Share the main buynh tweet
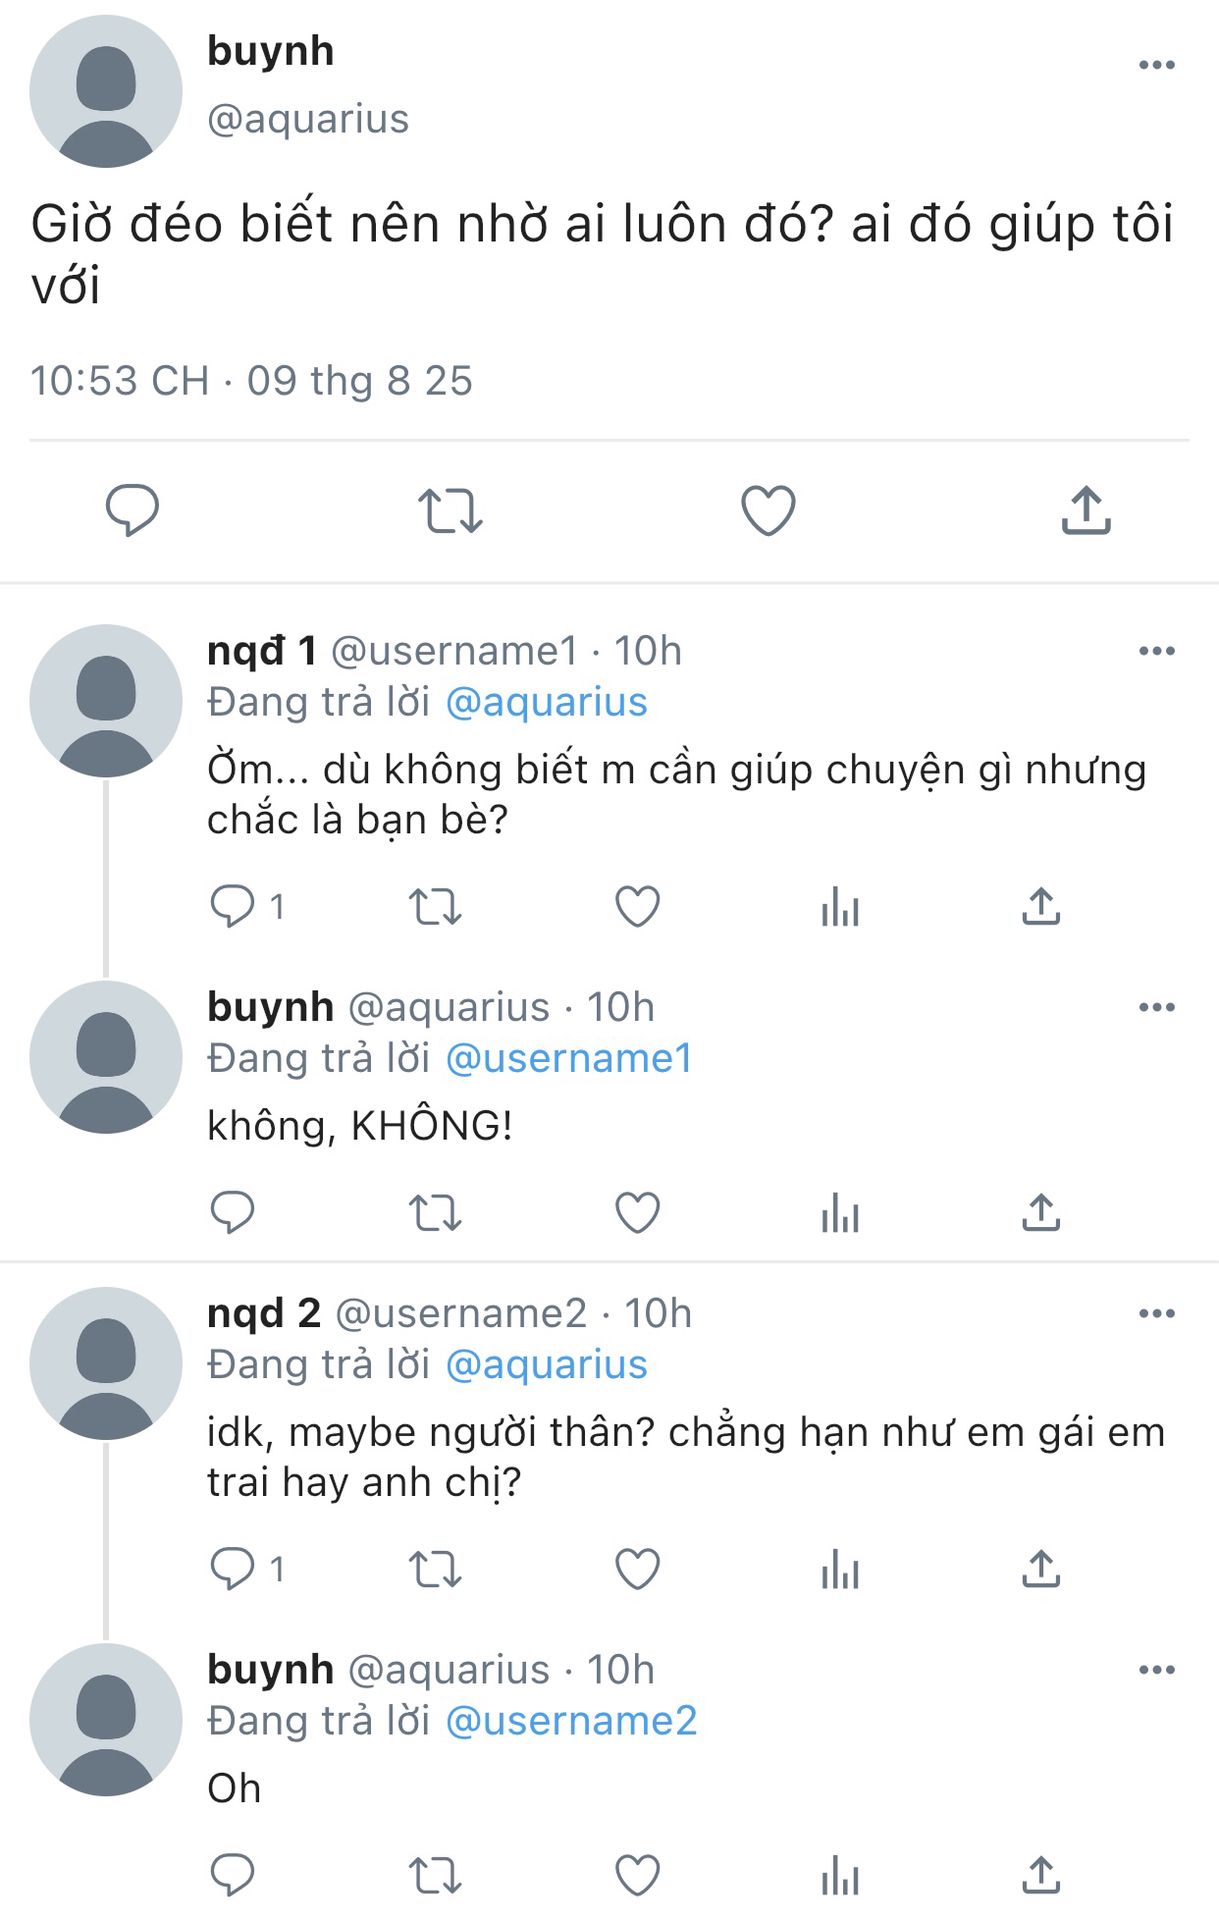 coord(1086,510)
